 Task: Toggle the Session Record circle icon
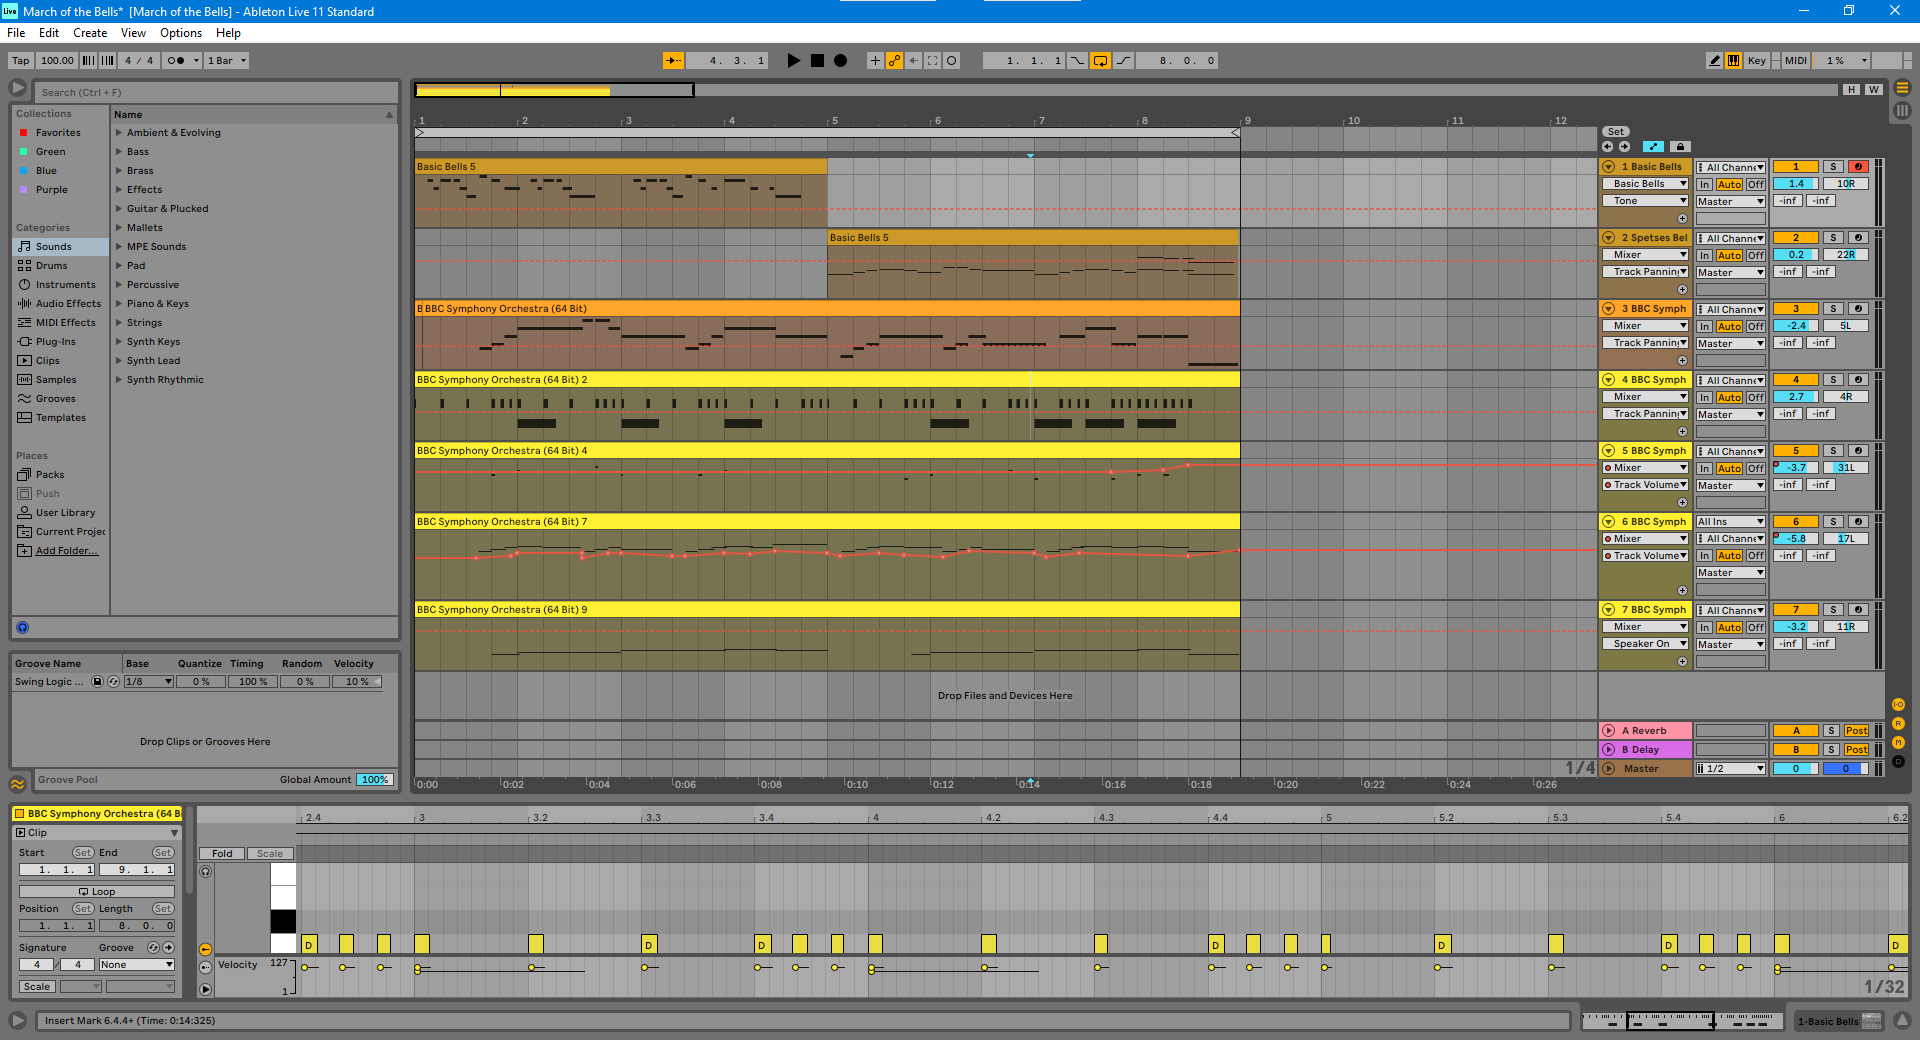(x=951, y=61)
